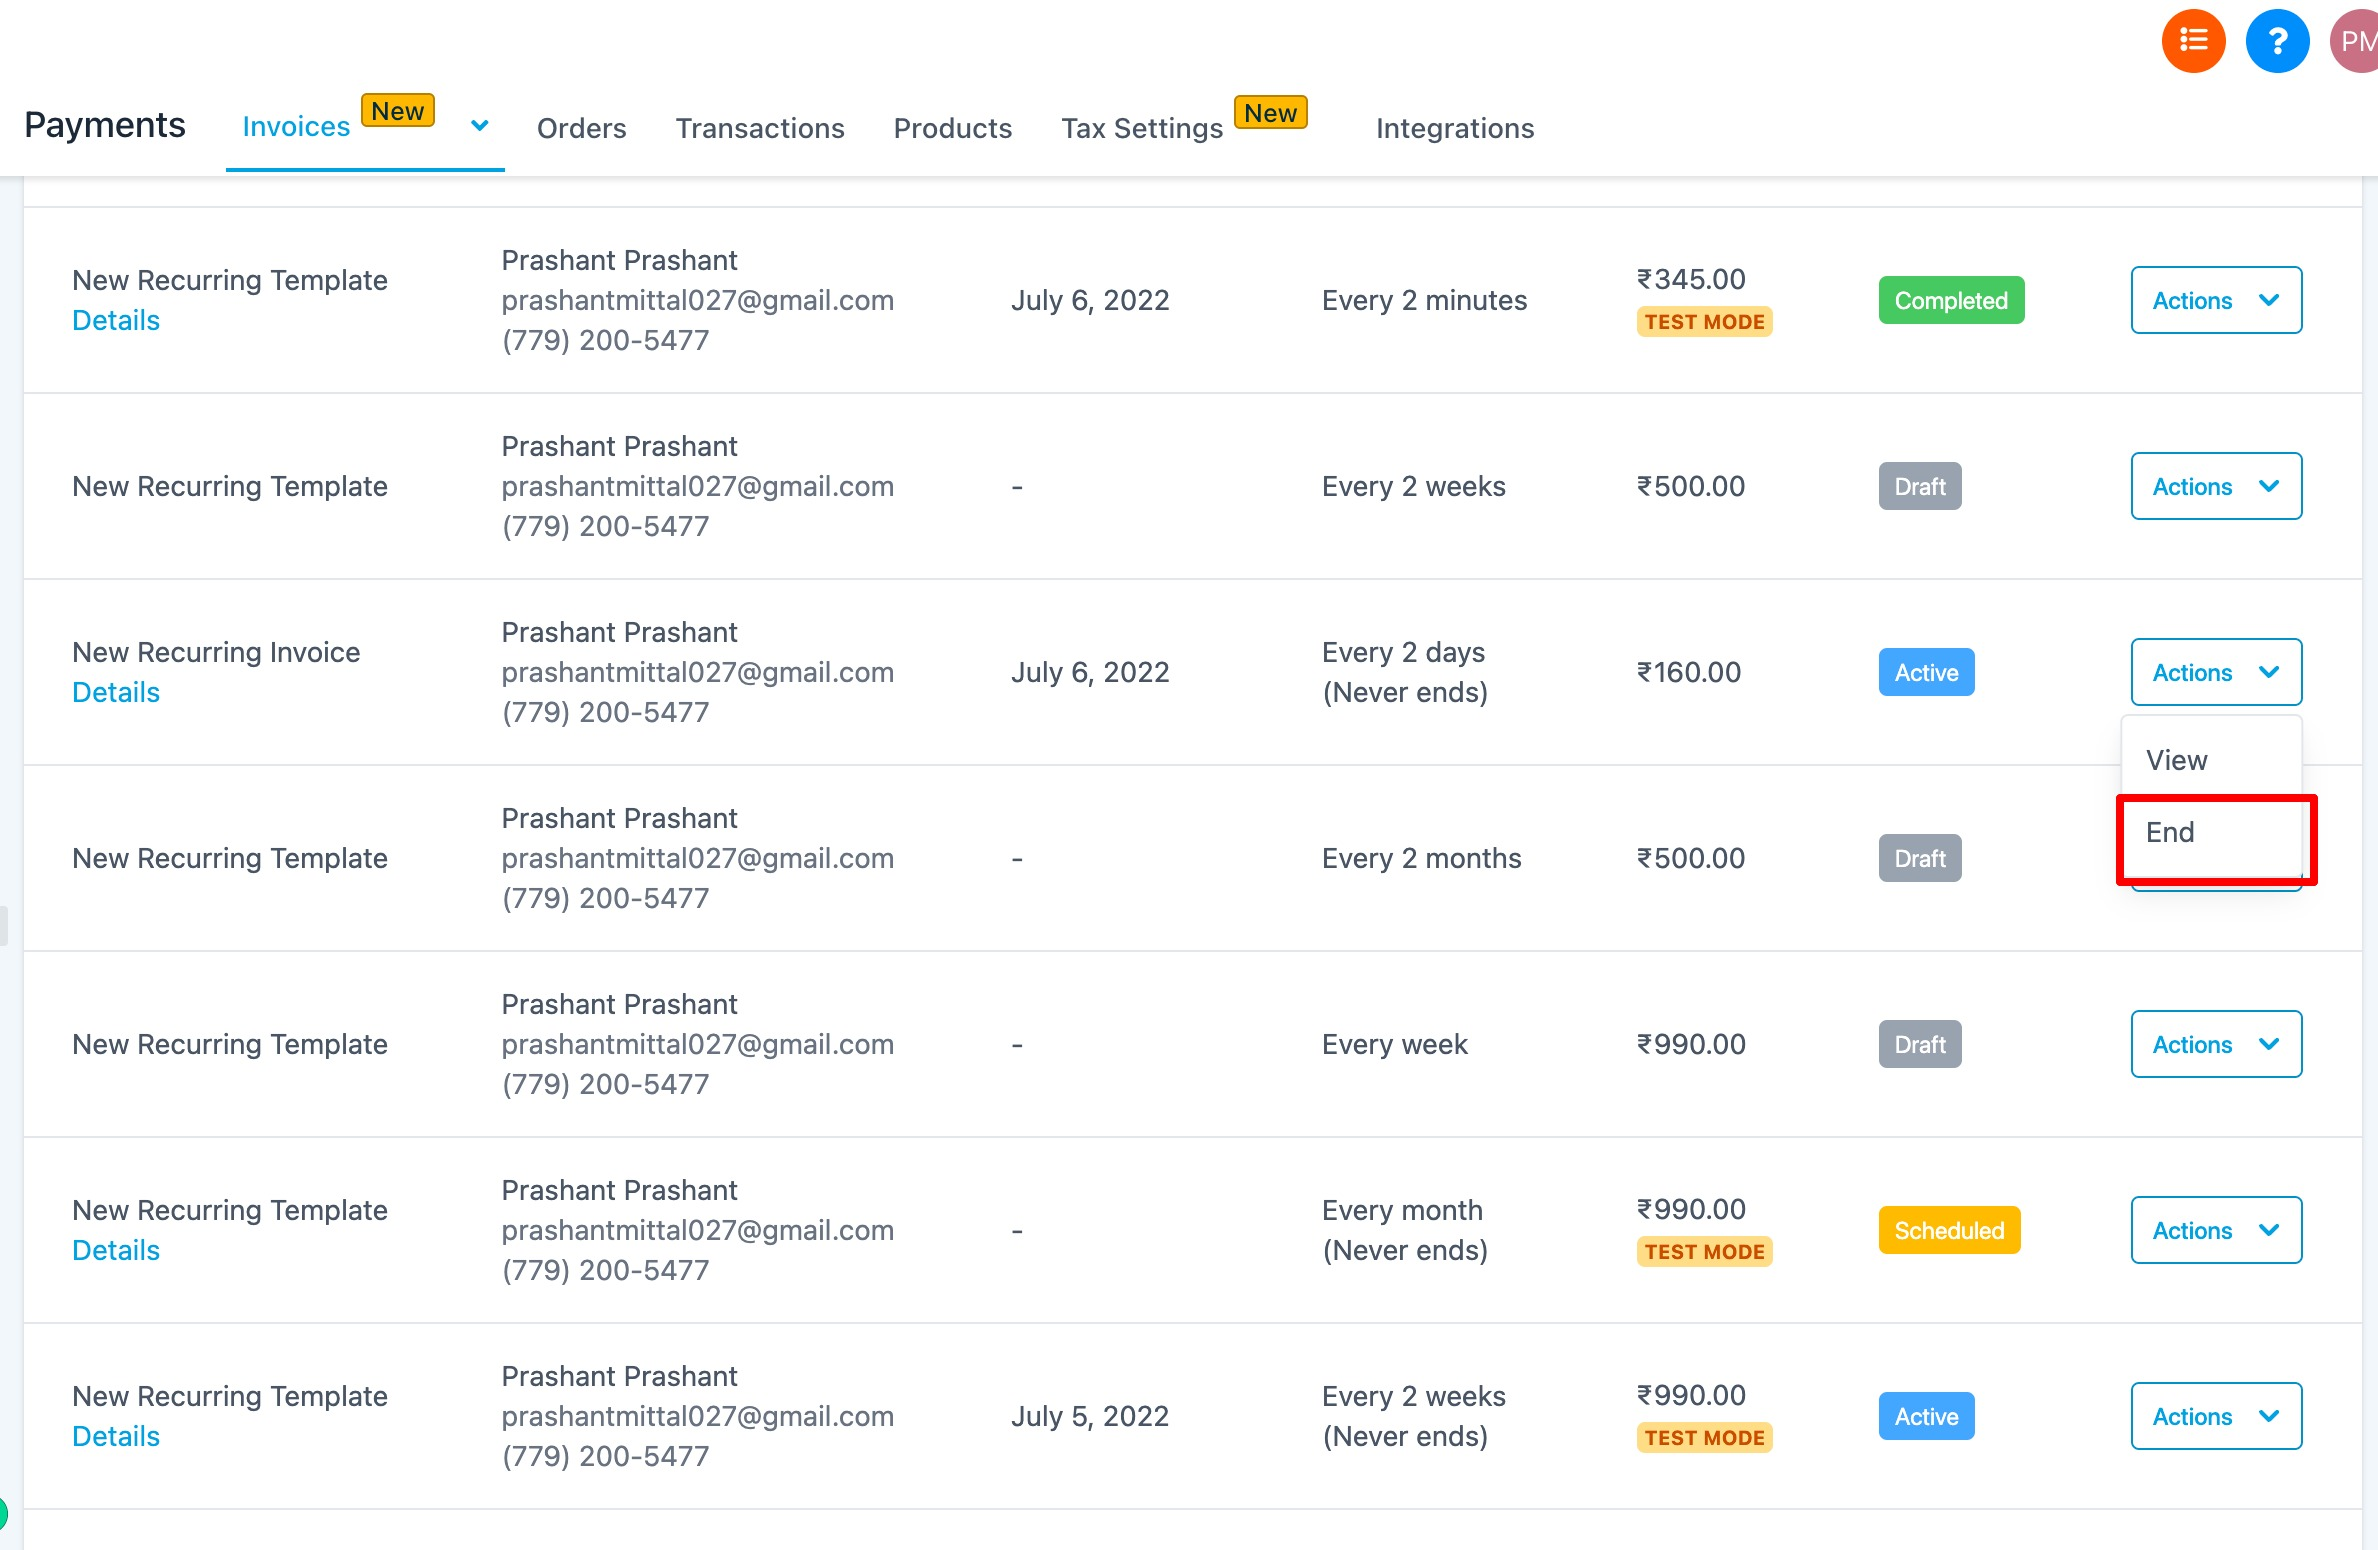Click Details link under Scheduled recurring template

116,1250
